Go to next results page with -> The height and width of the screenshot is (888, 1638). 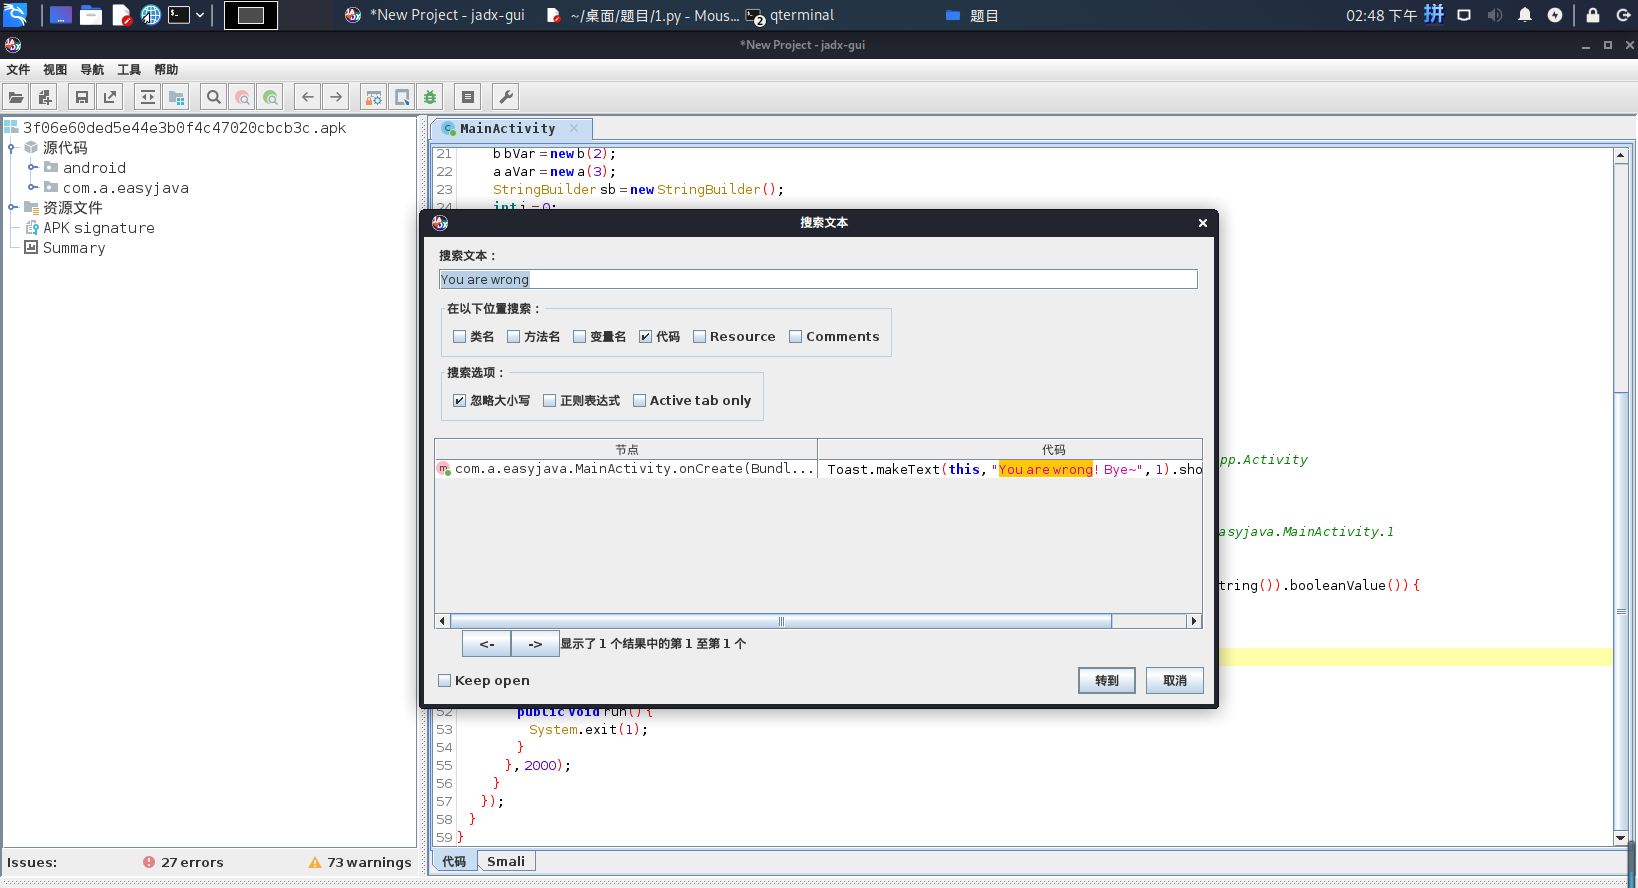[x=535, y=644]
